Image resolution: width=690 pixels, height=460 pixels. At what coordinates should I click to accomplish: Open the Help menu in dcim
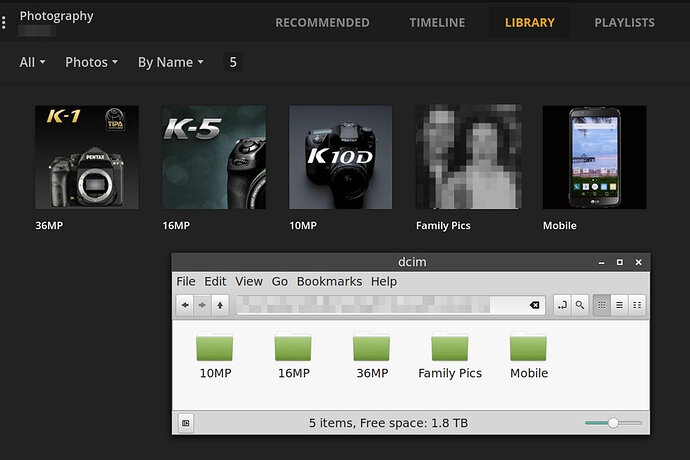pyautogui.click(x=384, y=281)
